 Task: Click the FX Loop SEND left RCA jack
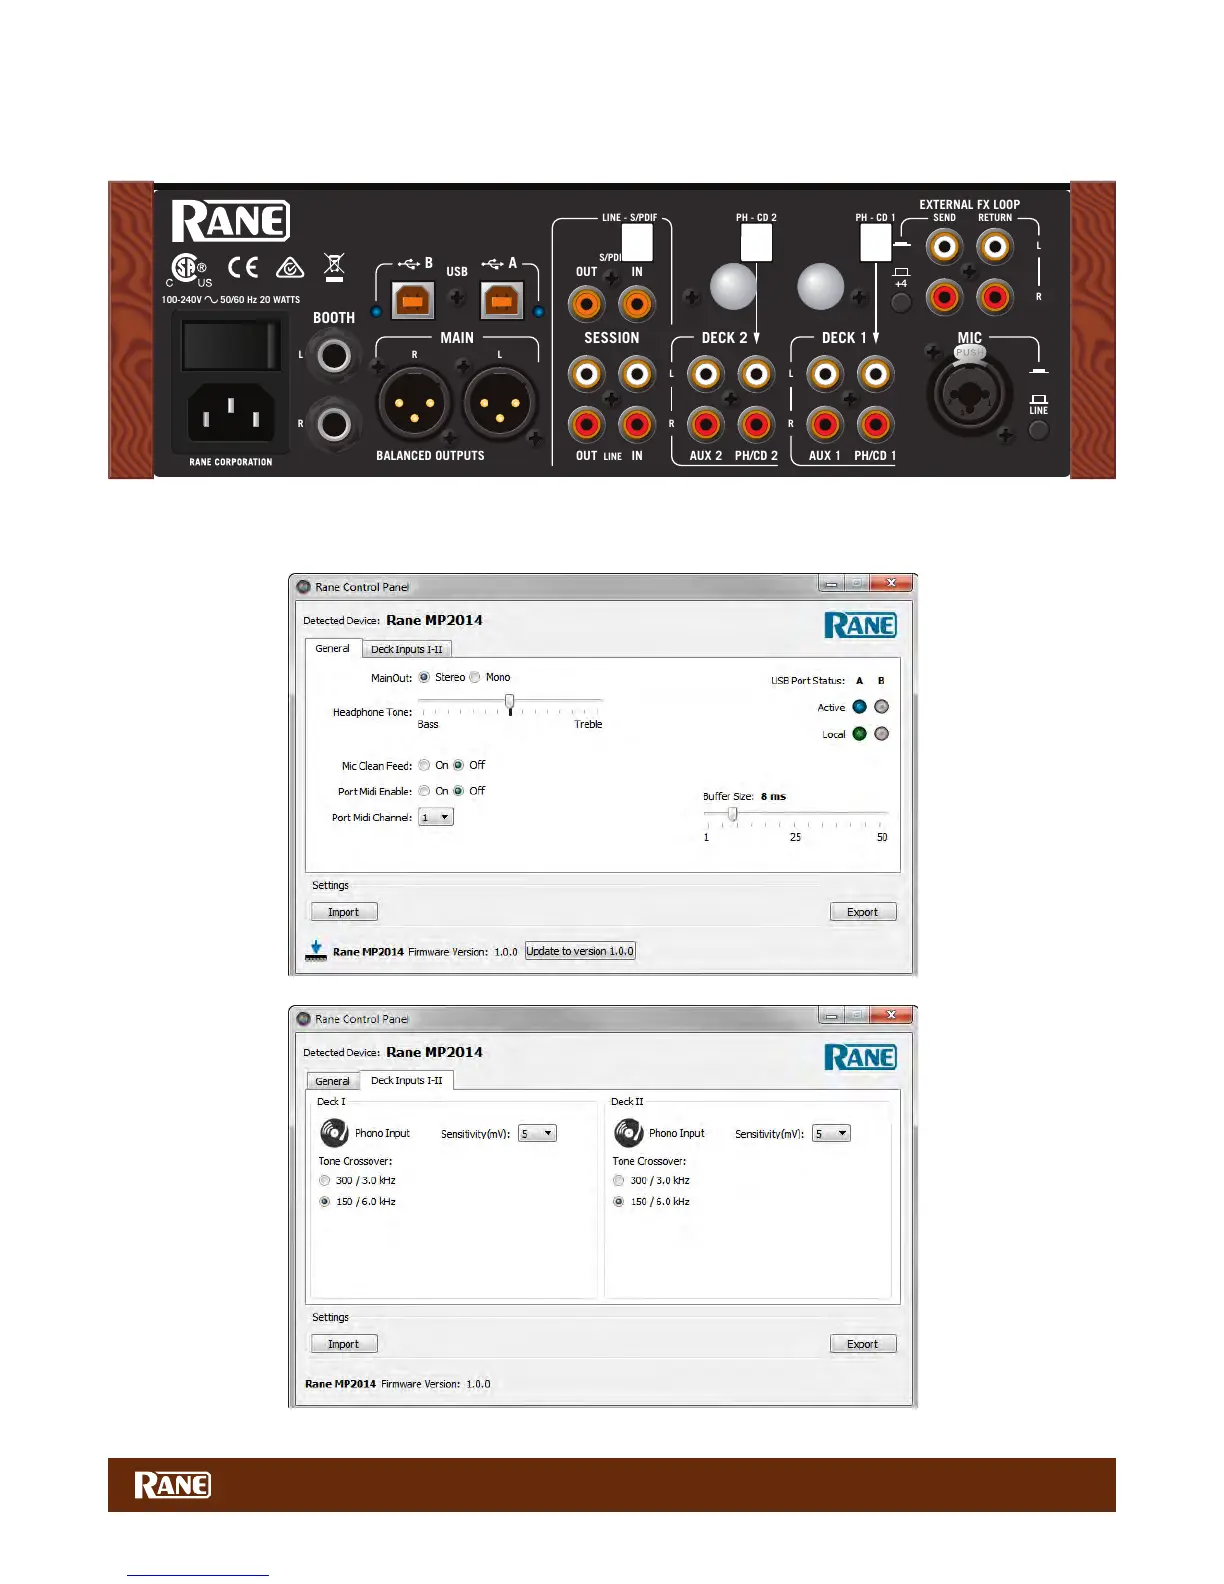click(x=944, y=246)
